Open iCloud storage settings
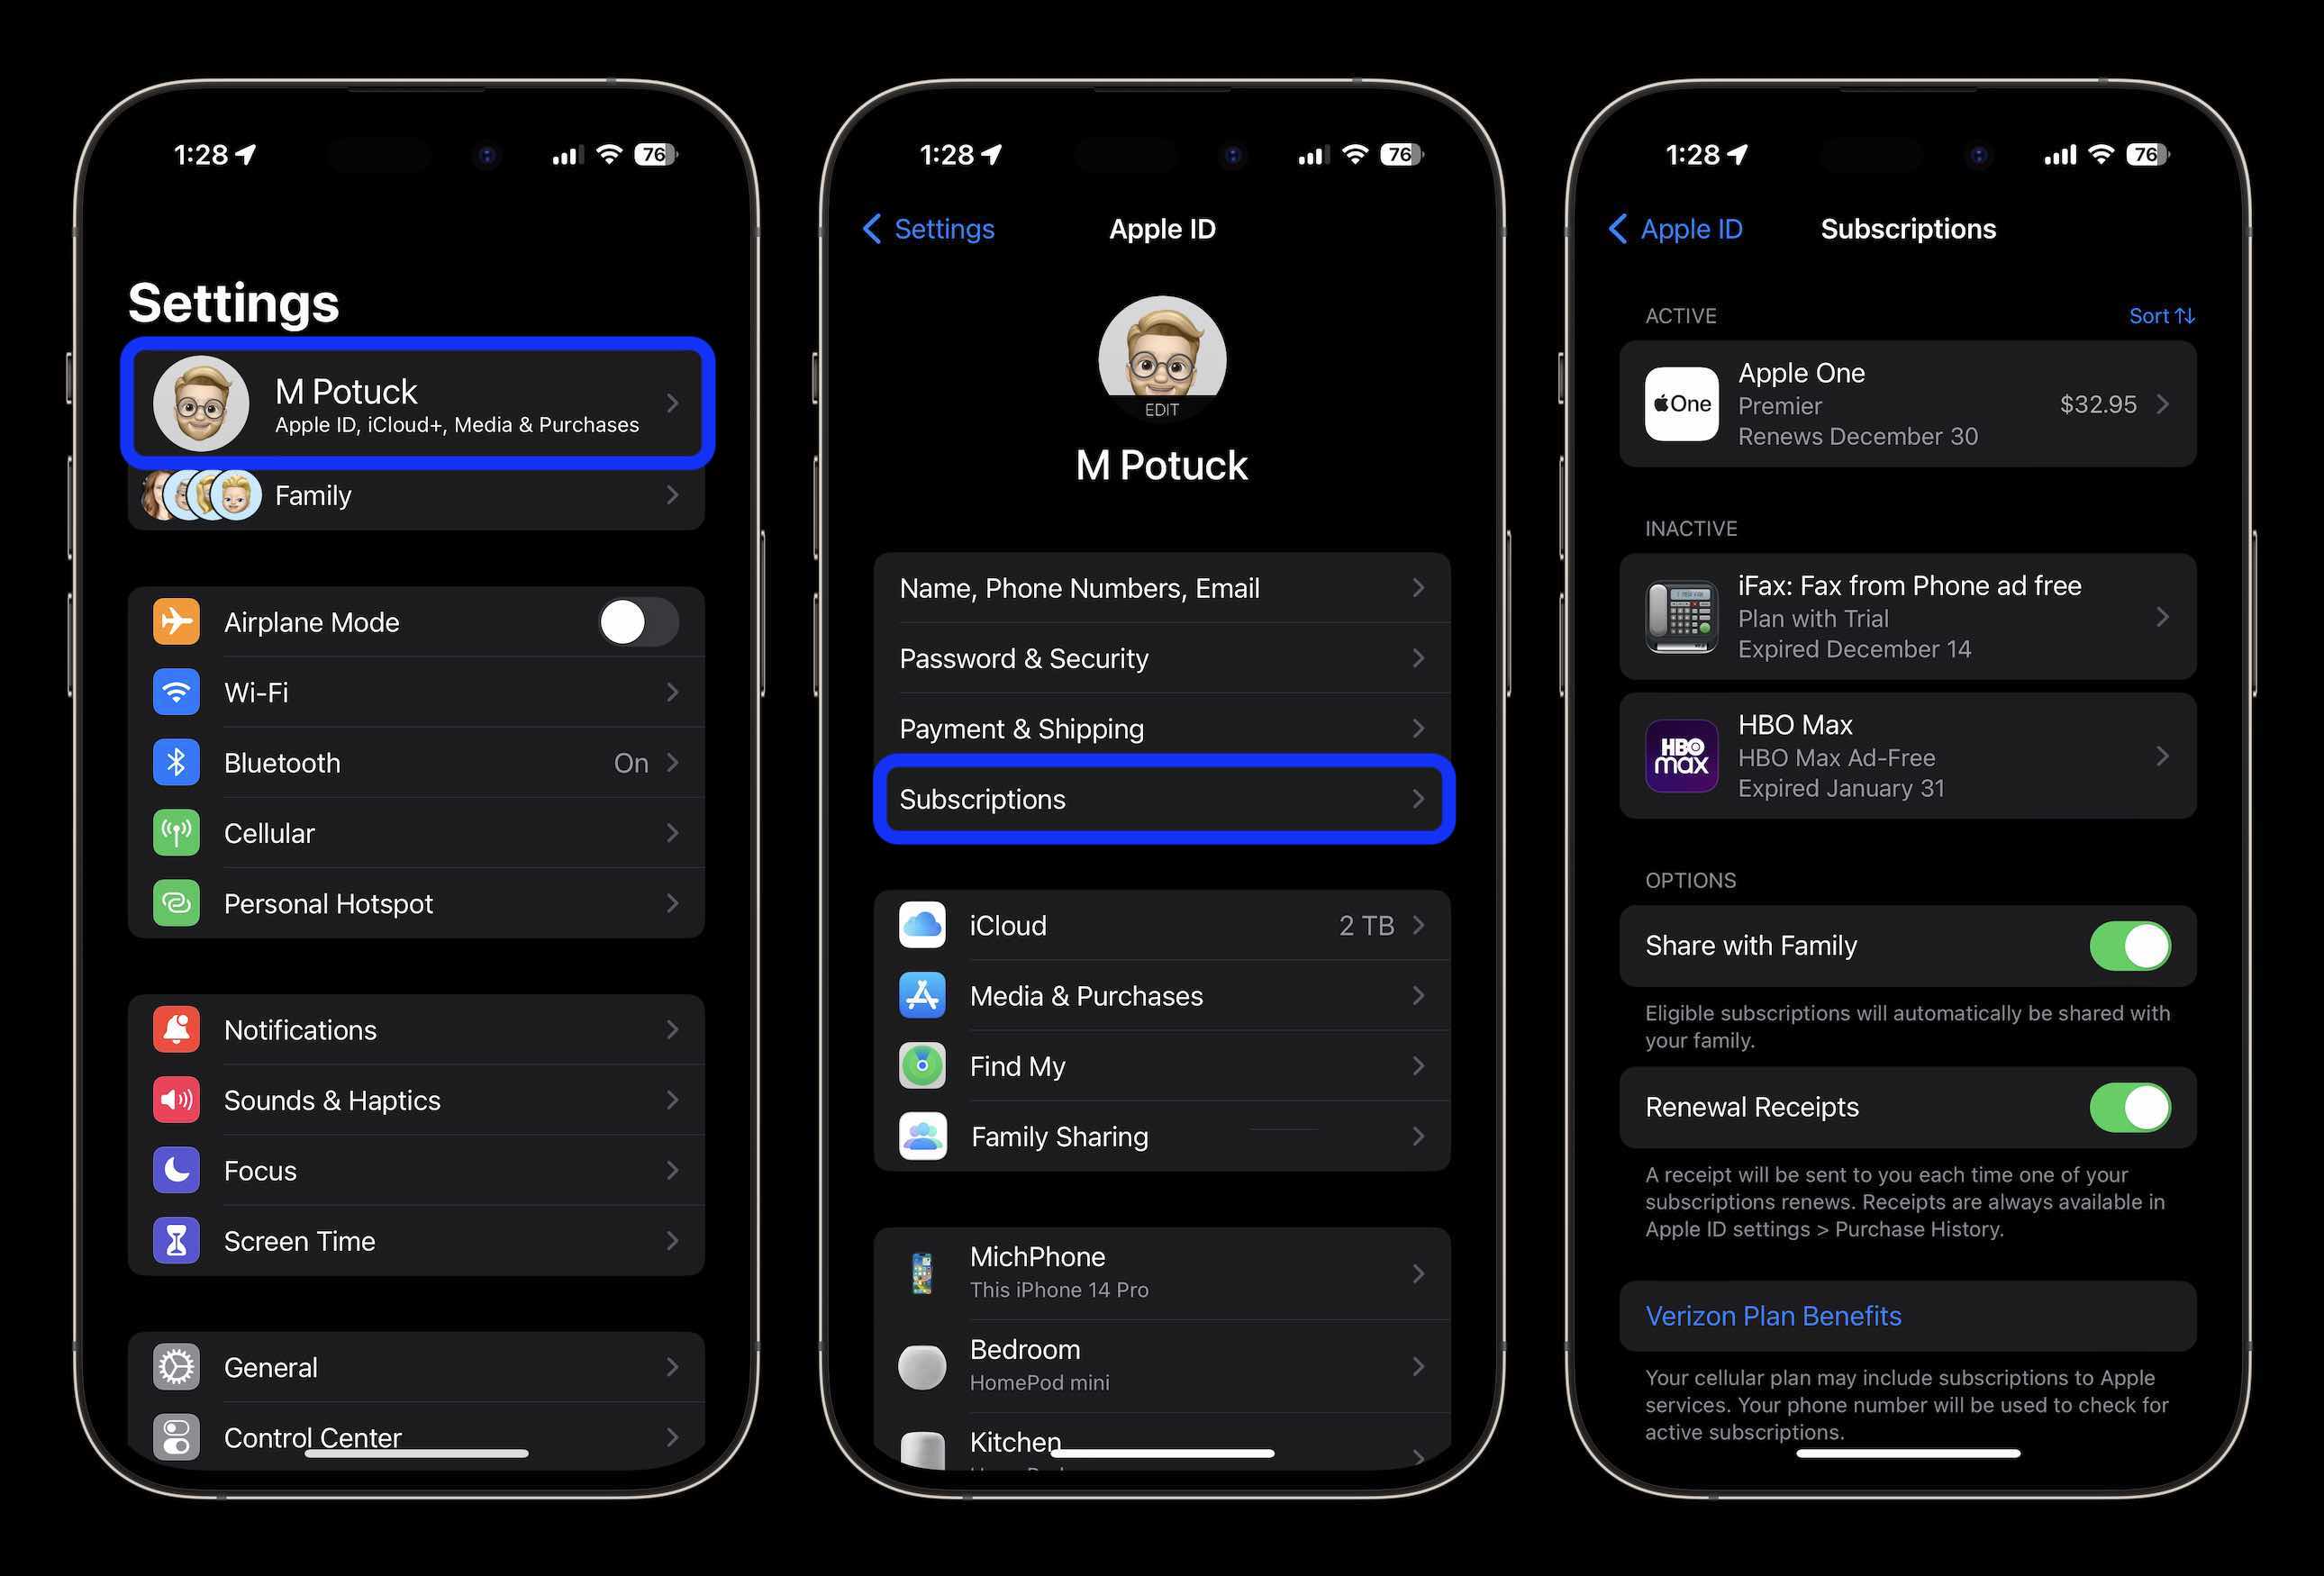The height and width of the screenshot is (1576, 2324). click(x=1161, y=923)
